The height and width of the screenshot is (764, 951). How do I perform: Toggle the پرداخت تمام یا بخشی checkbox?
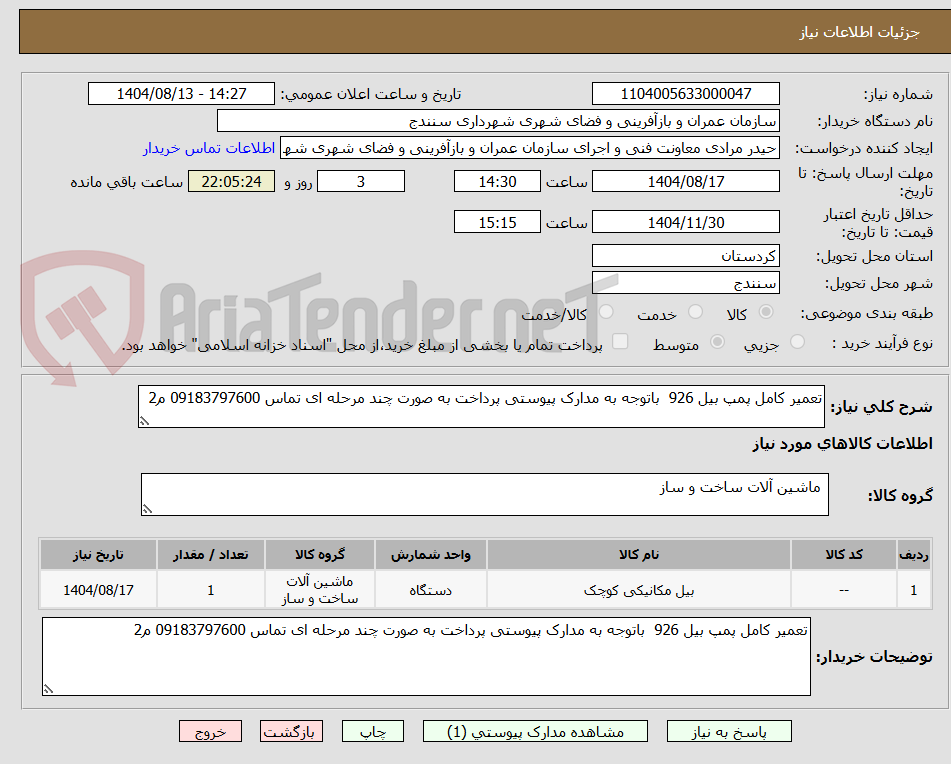click(x=620, y=341)
